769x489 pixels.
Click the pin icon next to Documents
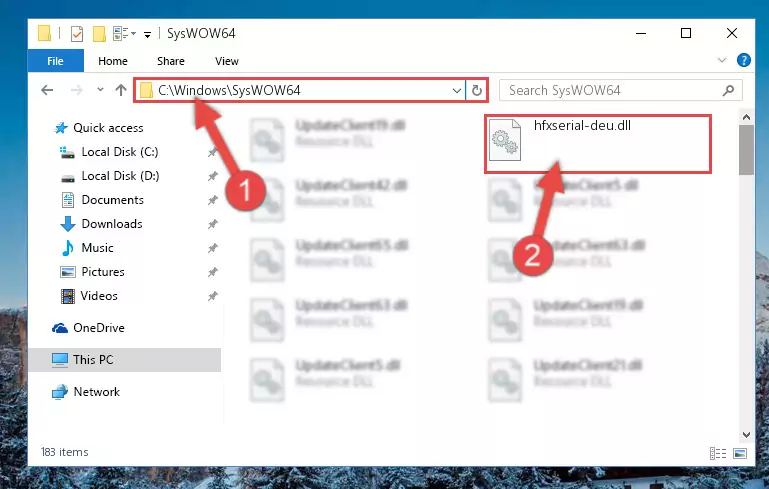click(212, 200)
